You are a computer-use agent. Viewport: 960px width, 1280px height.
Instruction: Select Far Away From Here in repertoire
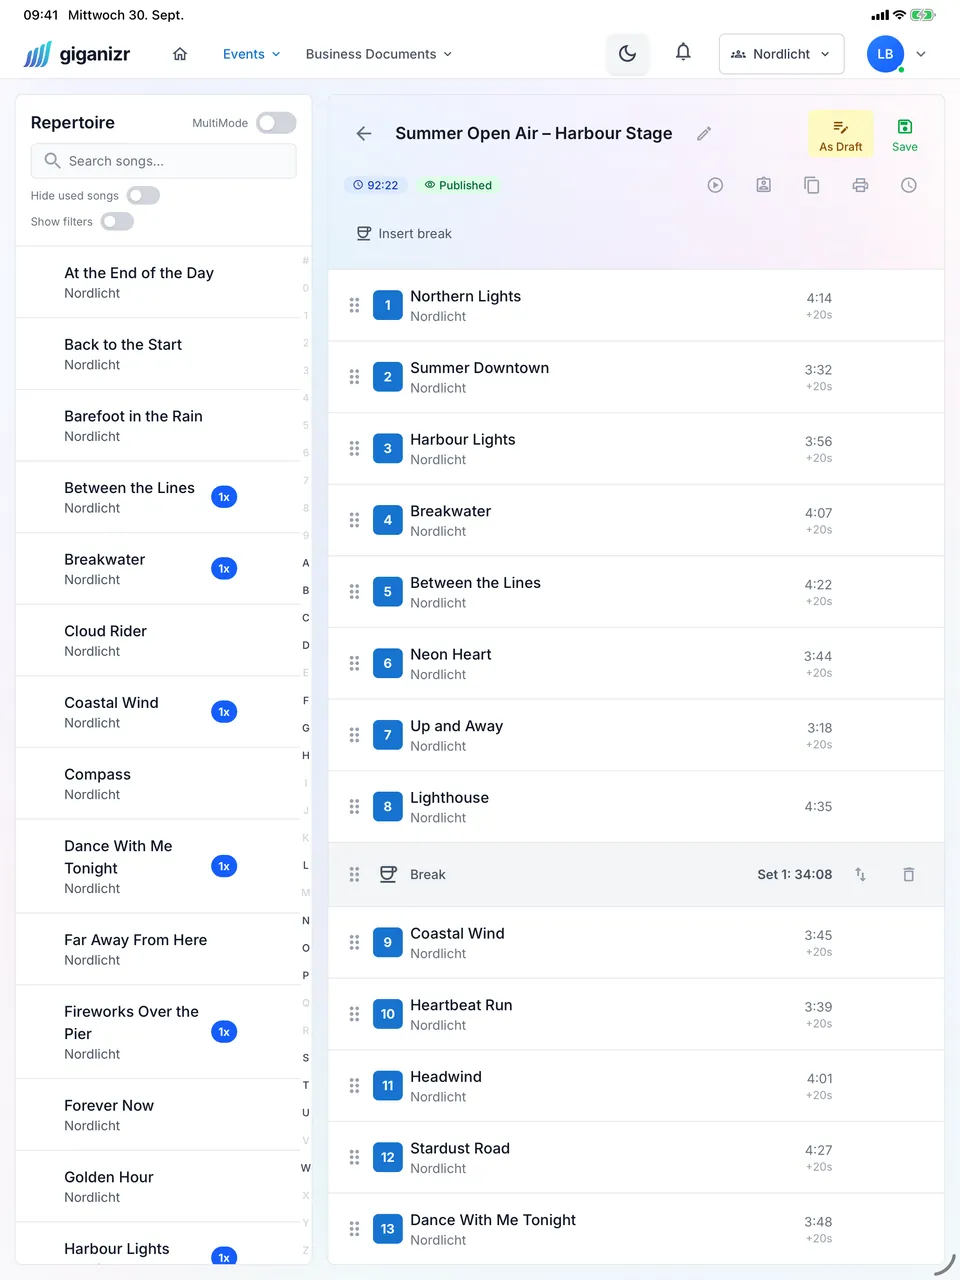158,949
